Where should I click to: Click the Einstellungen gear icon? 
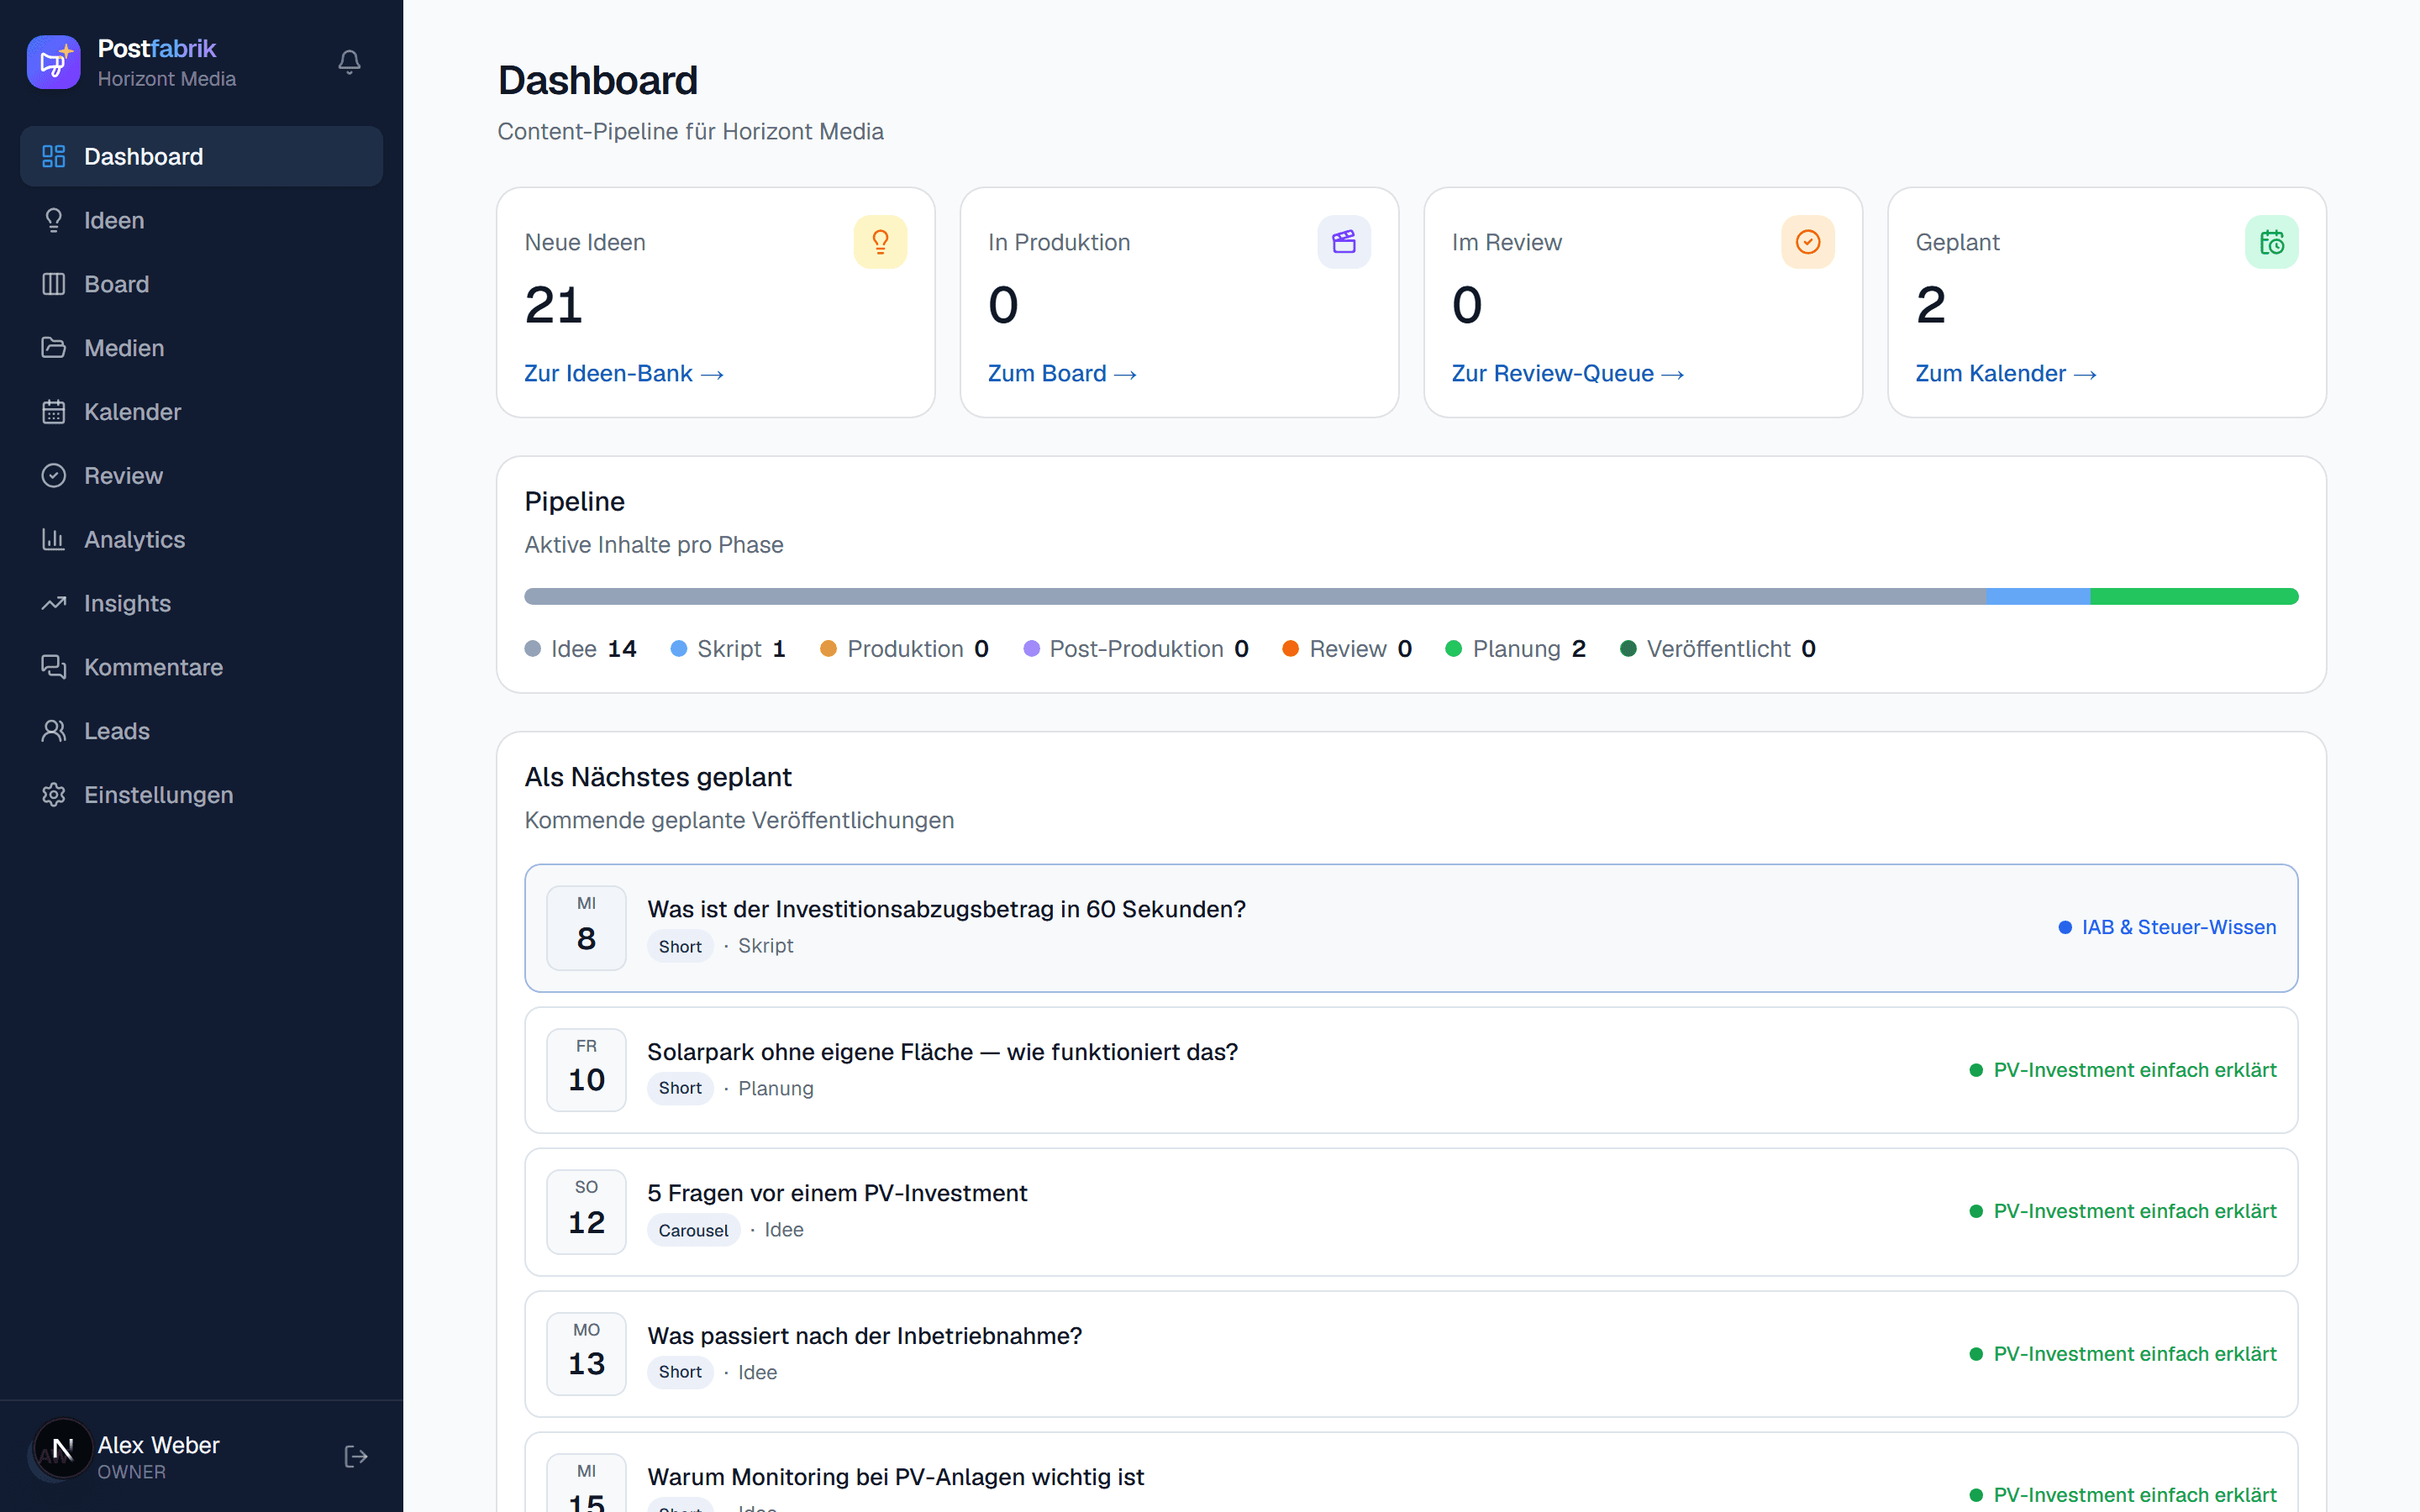54,795
